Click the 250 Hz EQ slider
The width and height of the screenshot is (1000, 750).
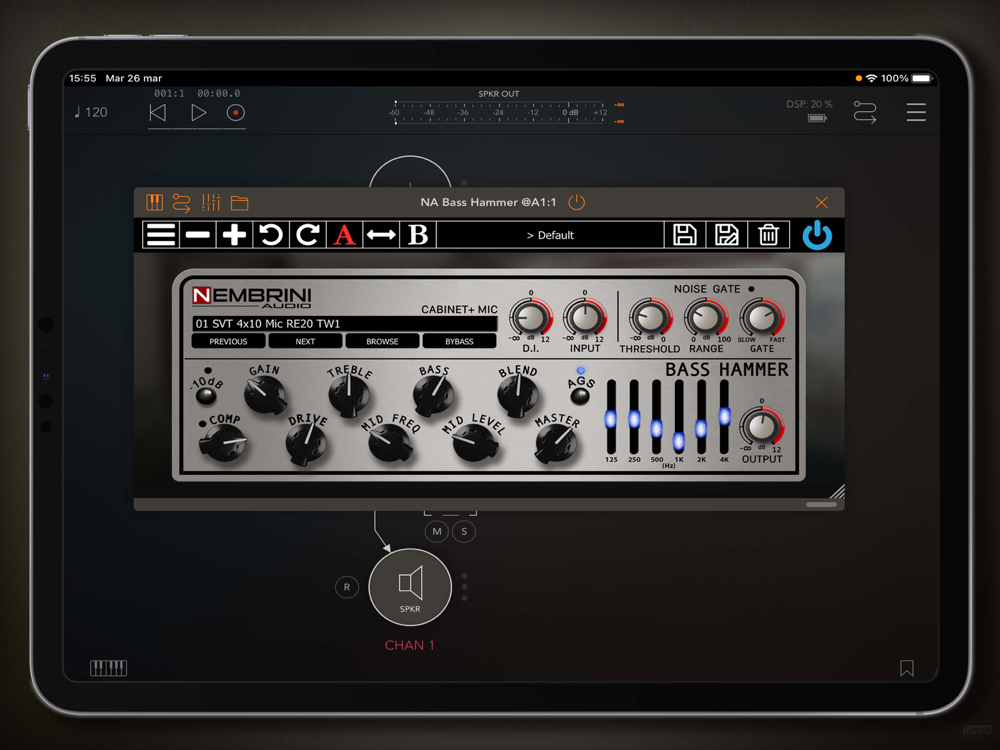pos(634,418)
